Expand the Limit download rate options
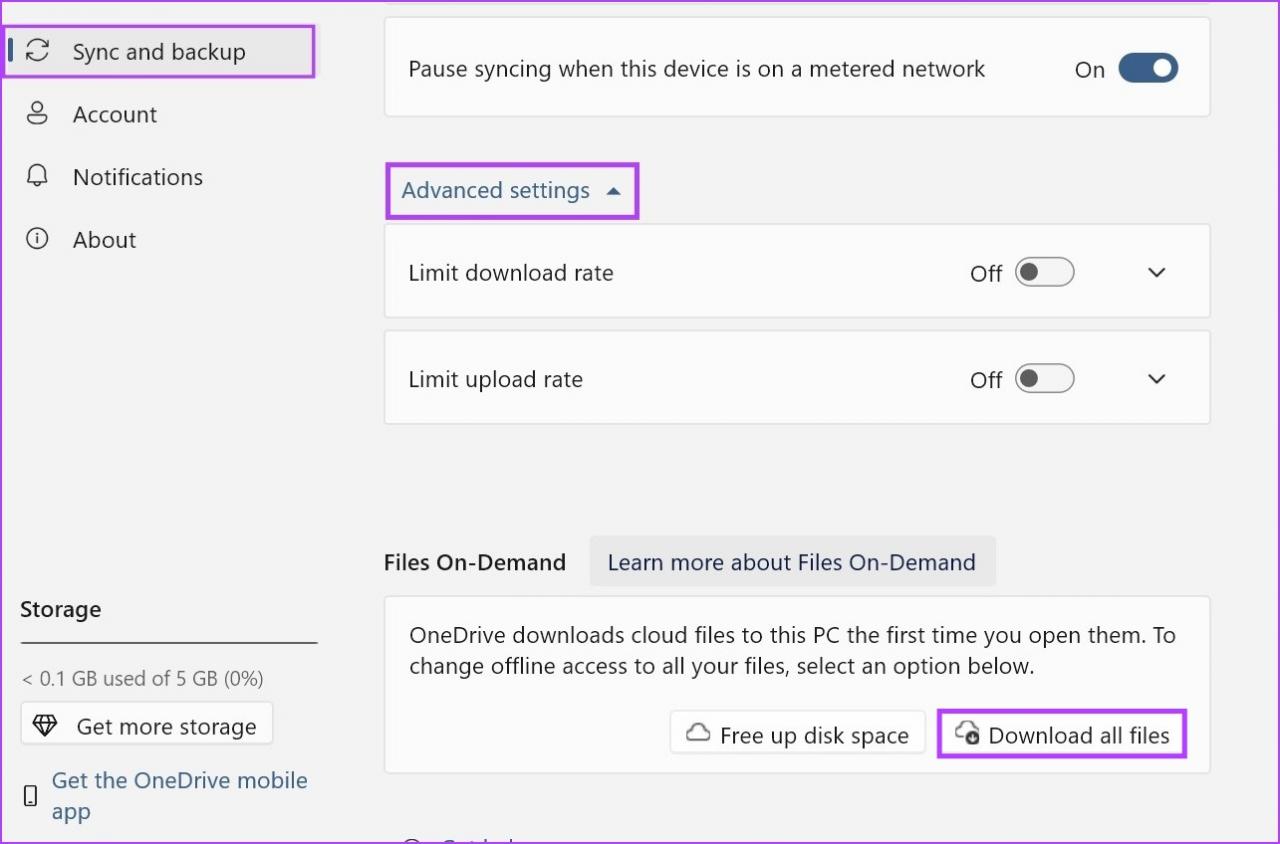This screenshot has width=1280, height=844. pos(1156,271)
